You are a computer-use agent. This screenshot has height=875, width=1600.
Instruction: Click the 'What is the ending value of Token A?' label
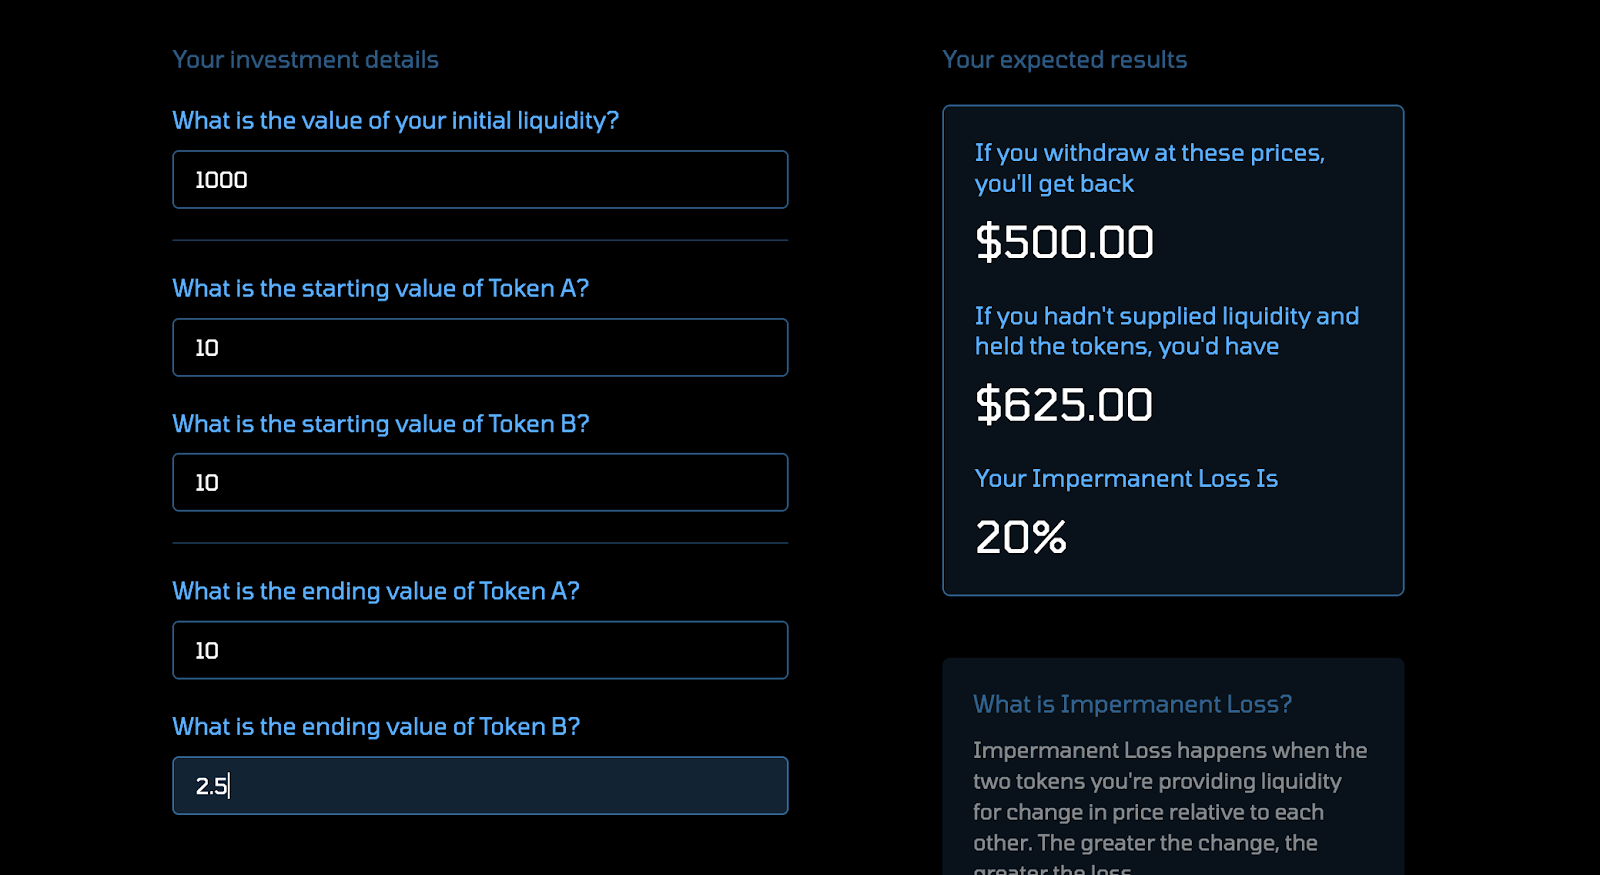pyautogui.click(x=375, y=591)
